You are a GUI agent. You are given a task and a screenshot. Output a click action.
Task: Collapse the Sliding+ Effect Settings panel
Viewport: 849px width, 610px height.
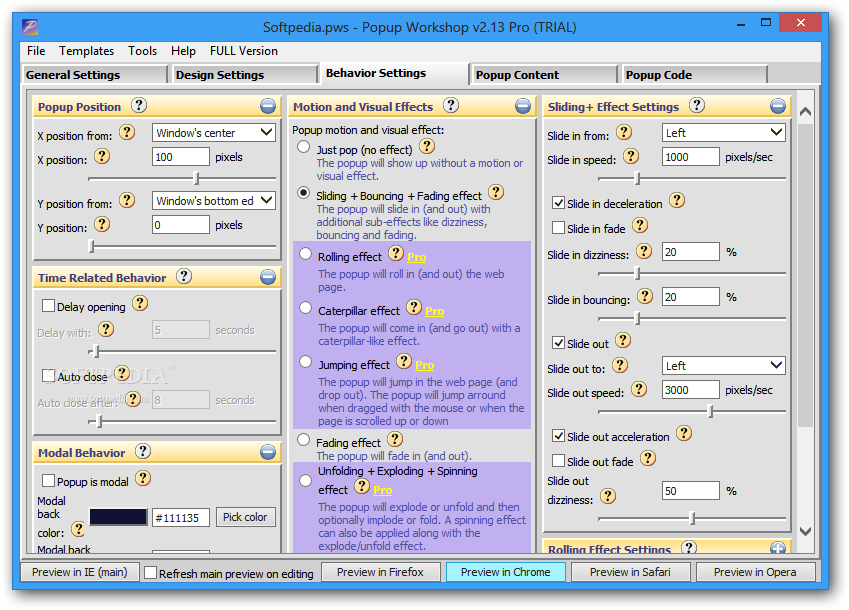point(778,106)
